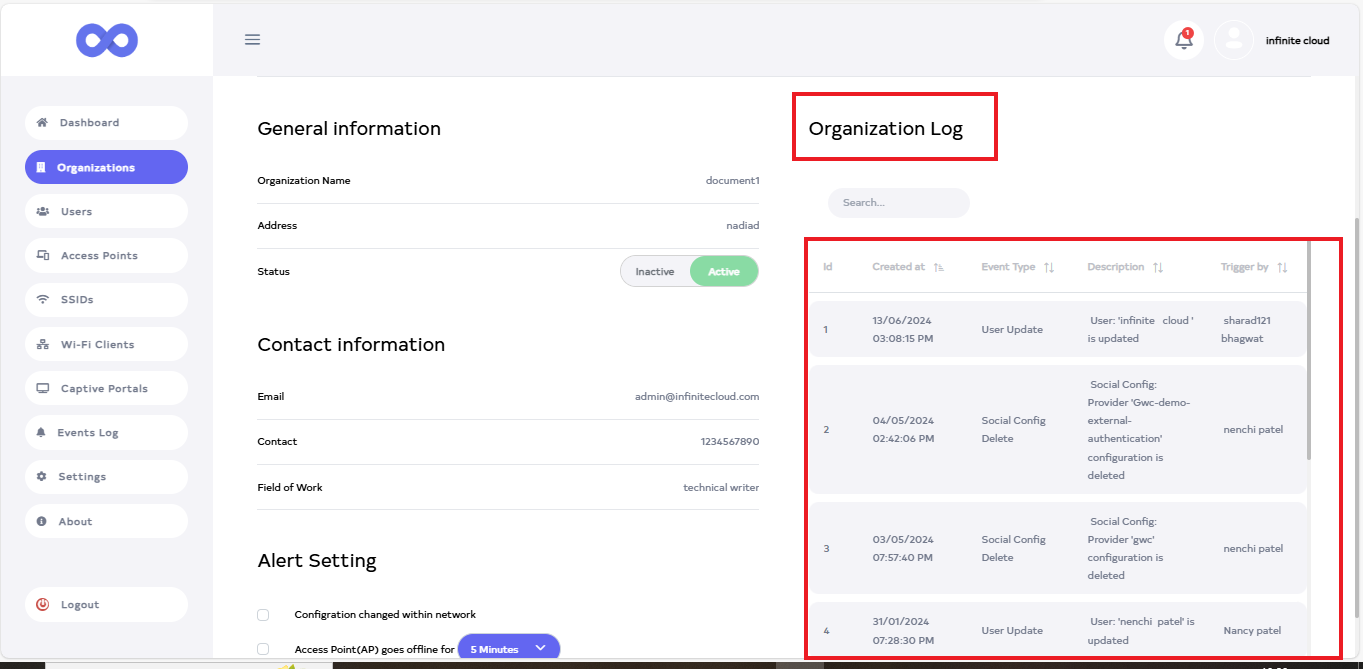
Task: Set organization status to Inactive
Action: [x=655, y=272]
